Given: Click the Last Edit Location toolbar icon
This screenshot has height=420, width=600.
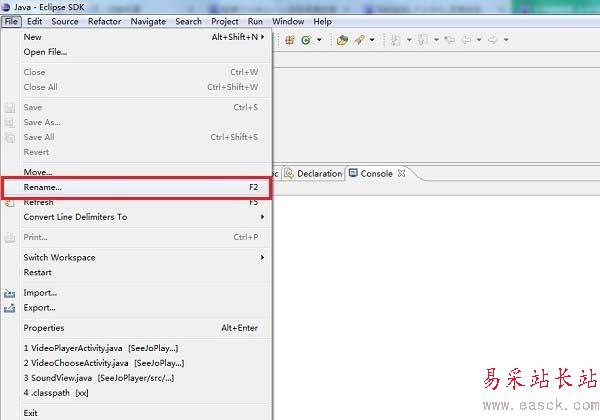Looking at the screenshot, I should pyautogui.click(x=450, y=39).
